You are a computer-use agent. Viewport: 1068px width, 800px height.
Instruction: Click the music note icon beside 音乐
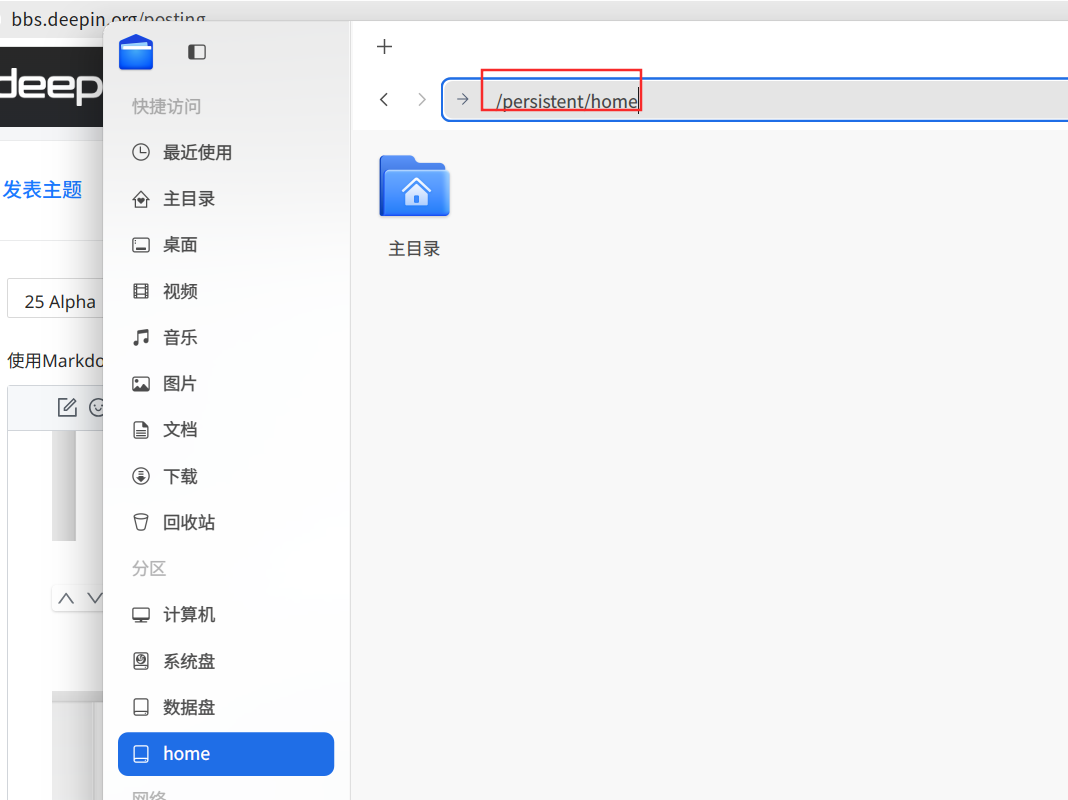pos(141,338)
